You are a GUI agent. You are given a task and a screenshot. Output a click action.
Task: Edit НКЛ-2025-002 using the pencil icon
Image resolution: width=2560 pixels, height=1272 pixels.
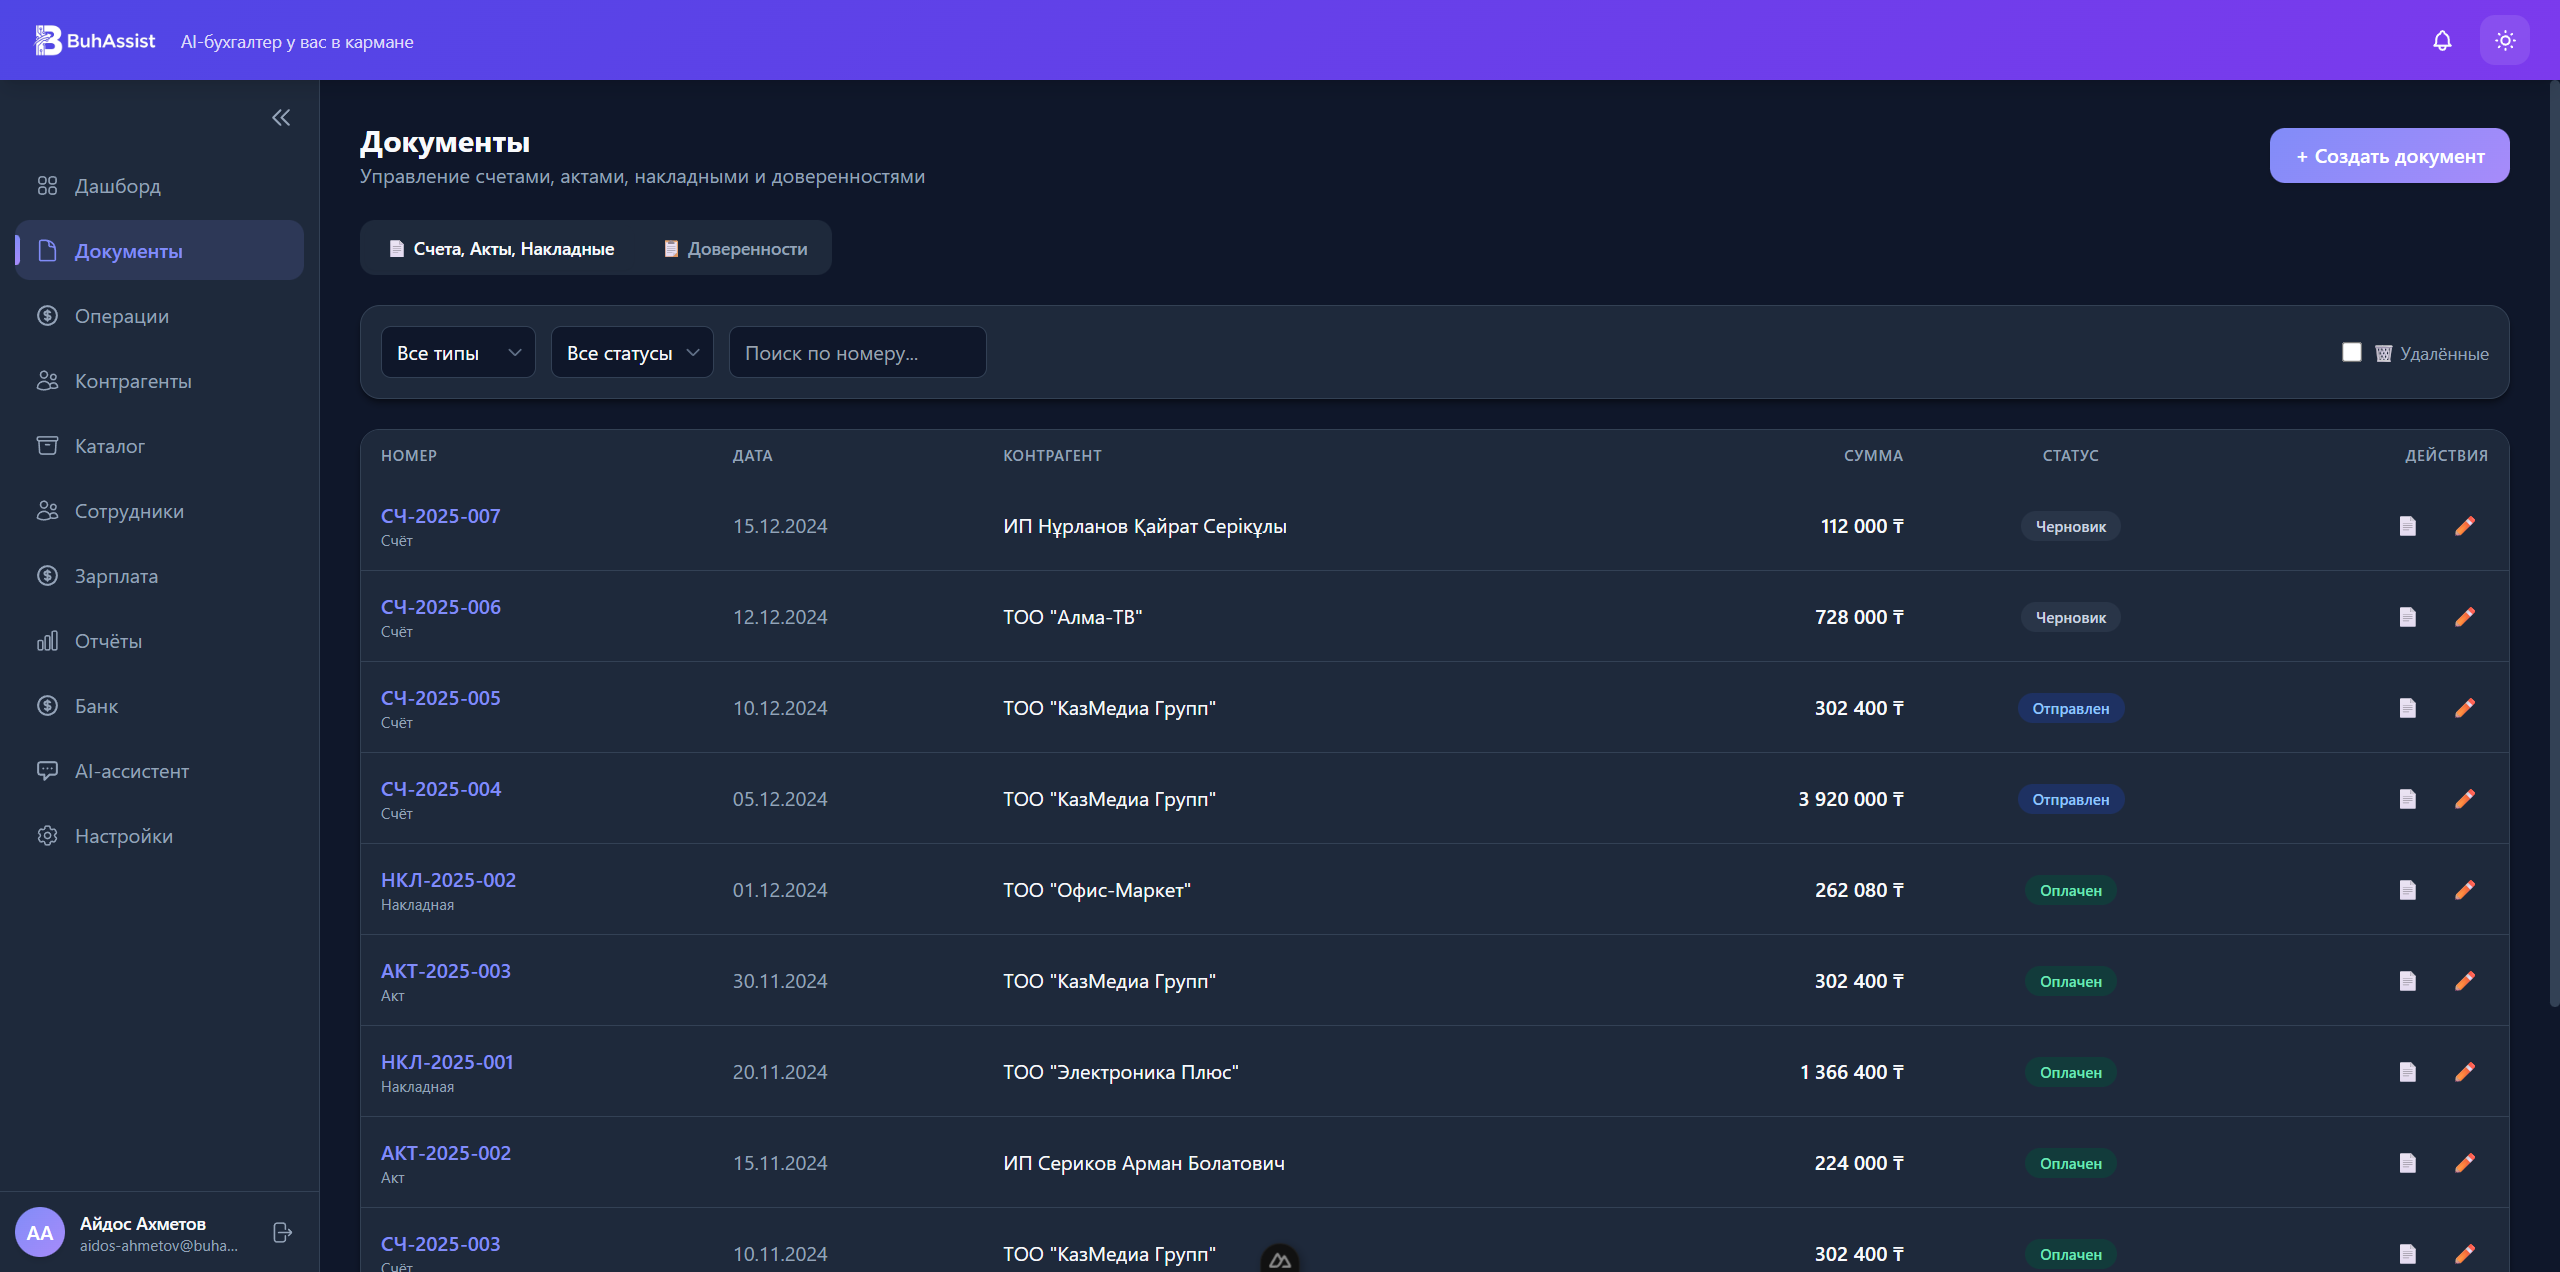[x=2465, y=890]
